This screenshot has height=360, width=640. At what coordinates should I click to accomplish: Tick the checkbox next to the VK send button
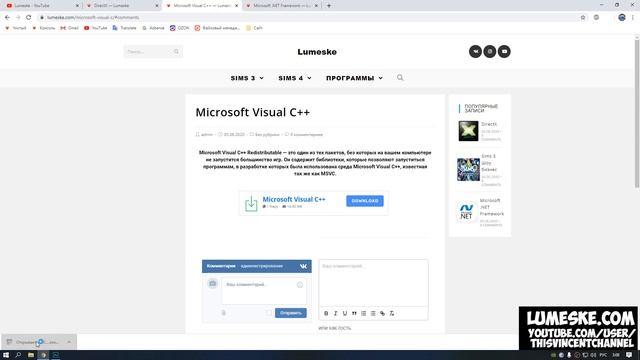pos(269,313)
